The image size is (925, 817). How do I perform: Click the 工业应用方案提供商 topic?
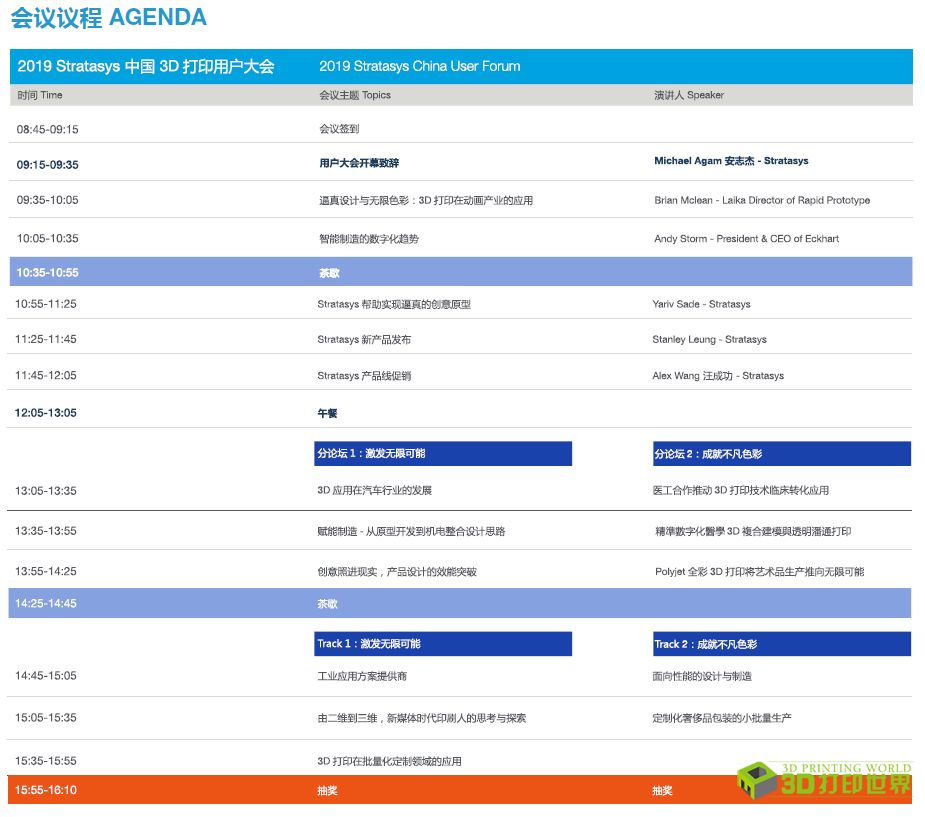362,676
